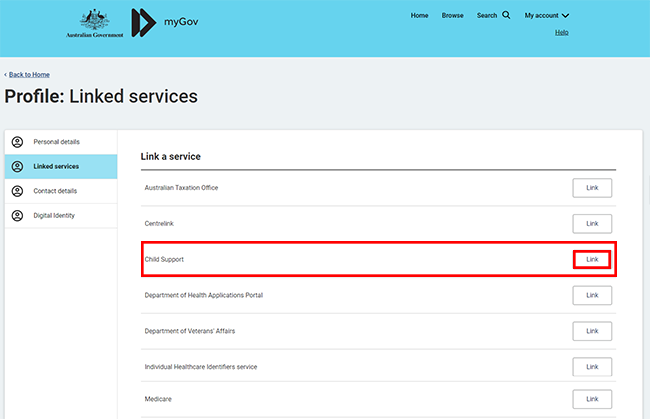The width and height of the screenshot is (650, 419).
Task: Click the Medicare label
Action: coord(158,399)
